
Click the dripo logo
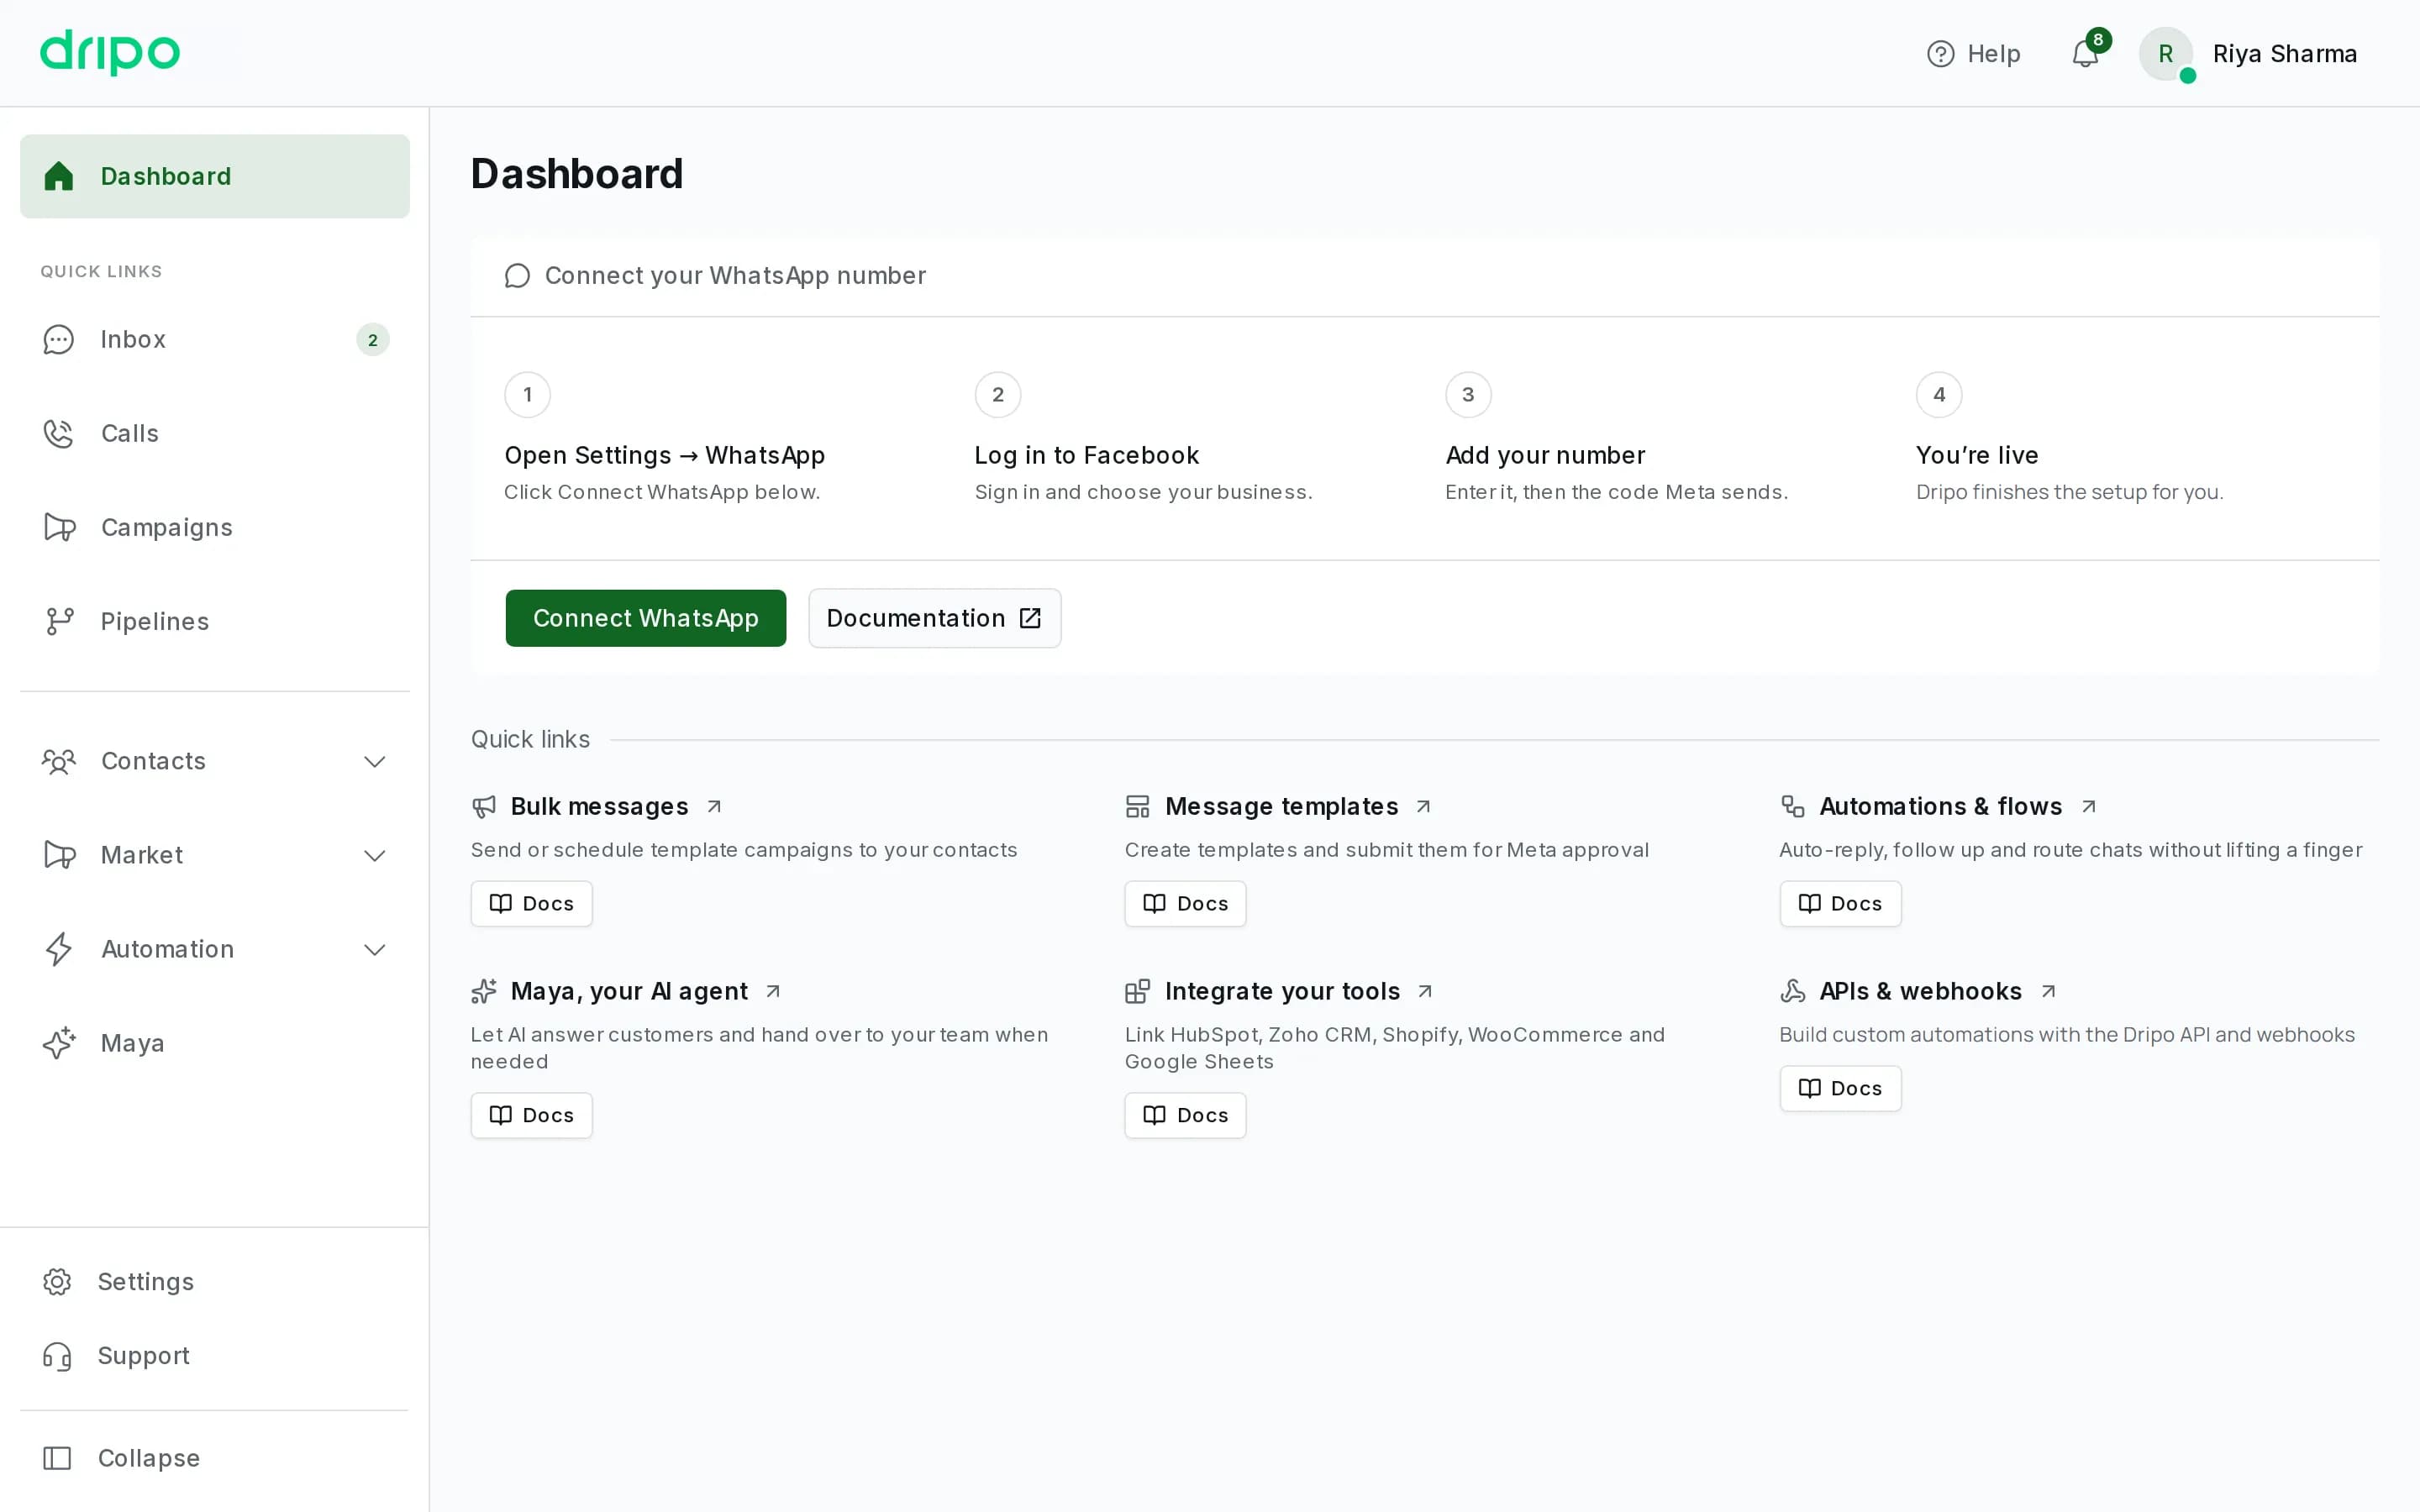(x=110, y=52)
